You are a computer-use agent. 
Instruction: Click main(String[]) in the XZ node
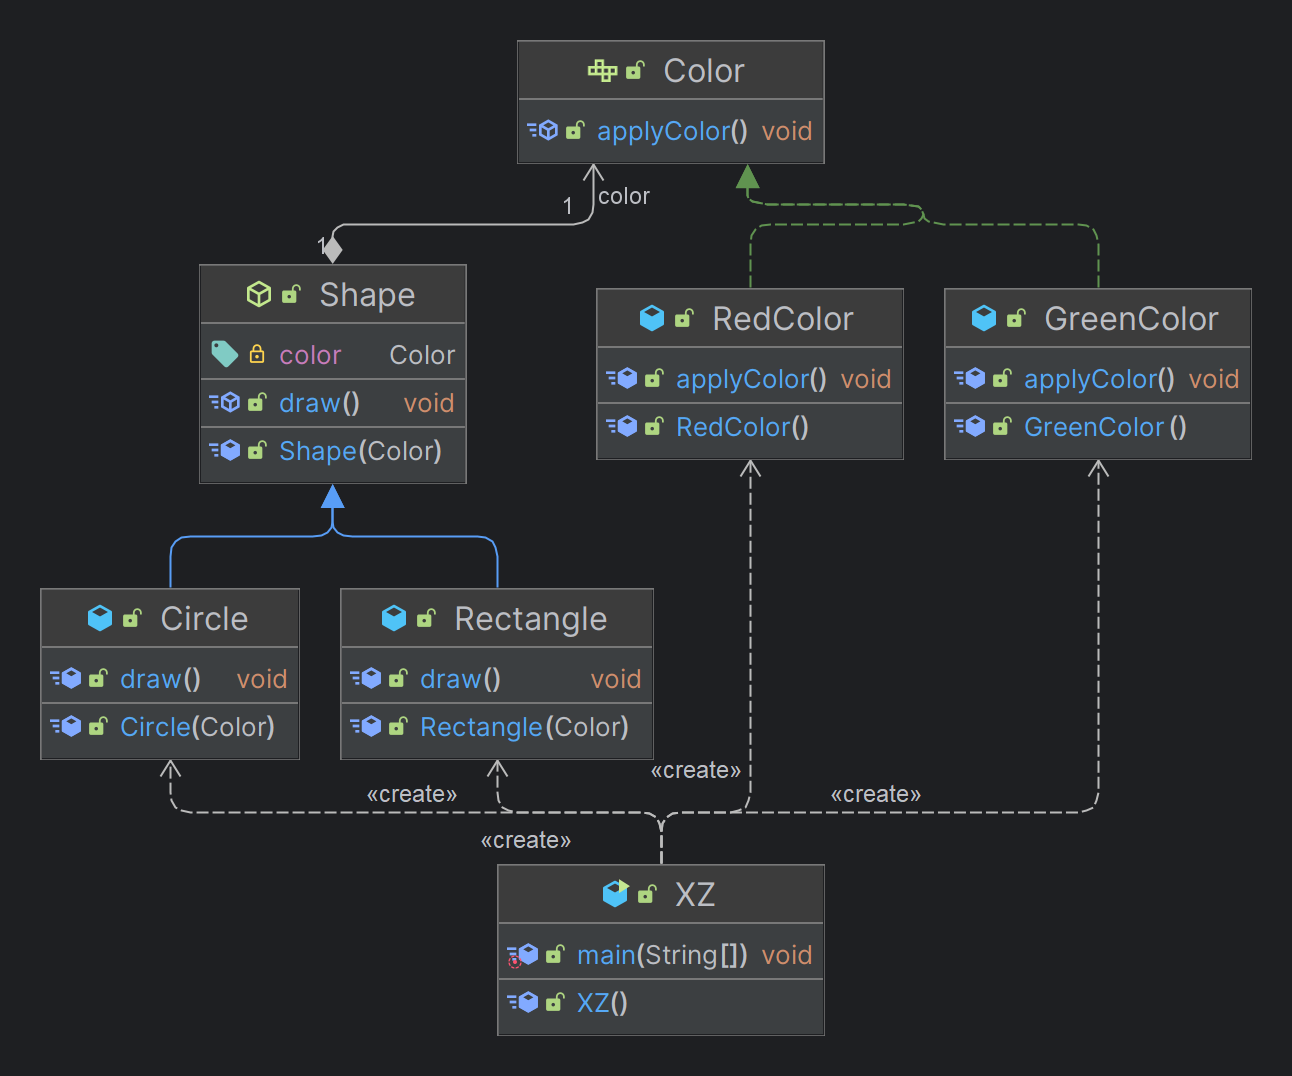(662, 955)
